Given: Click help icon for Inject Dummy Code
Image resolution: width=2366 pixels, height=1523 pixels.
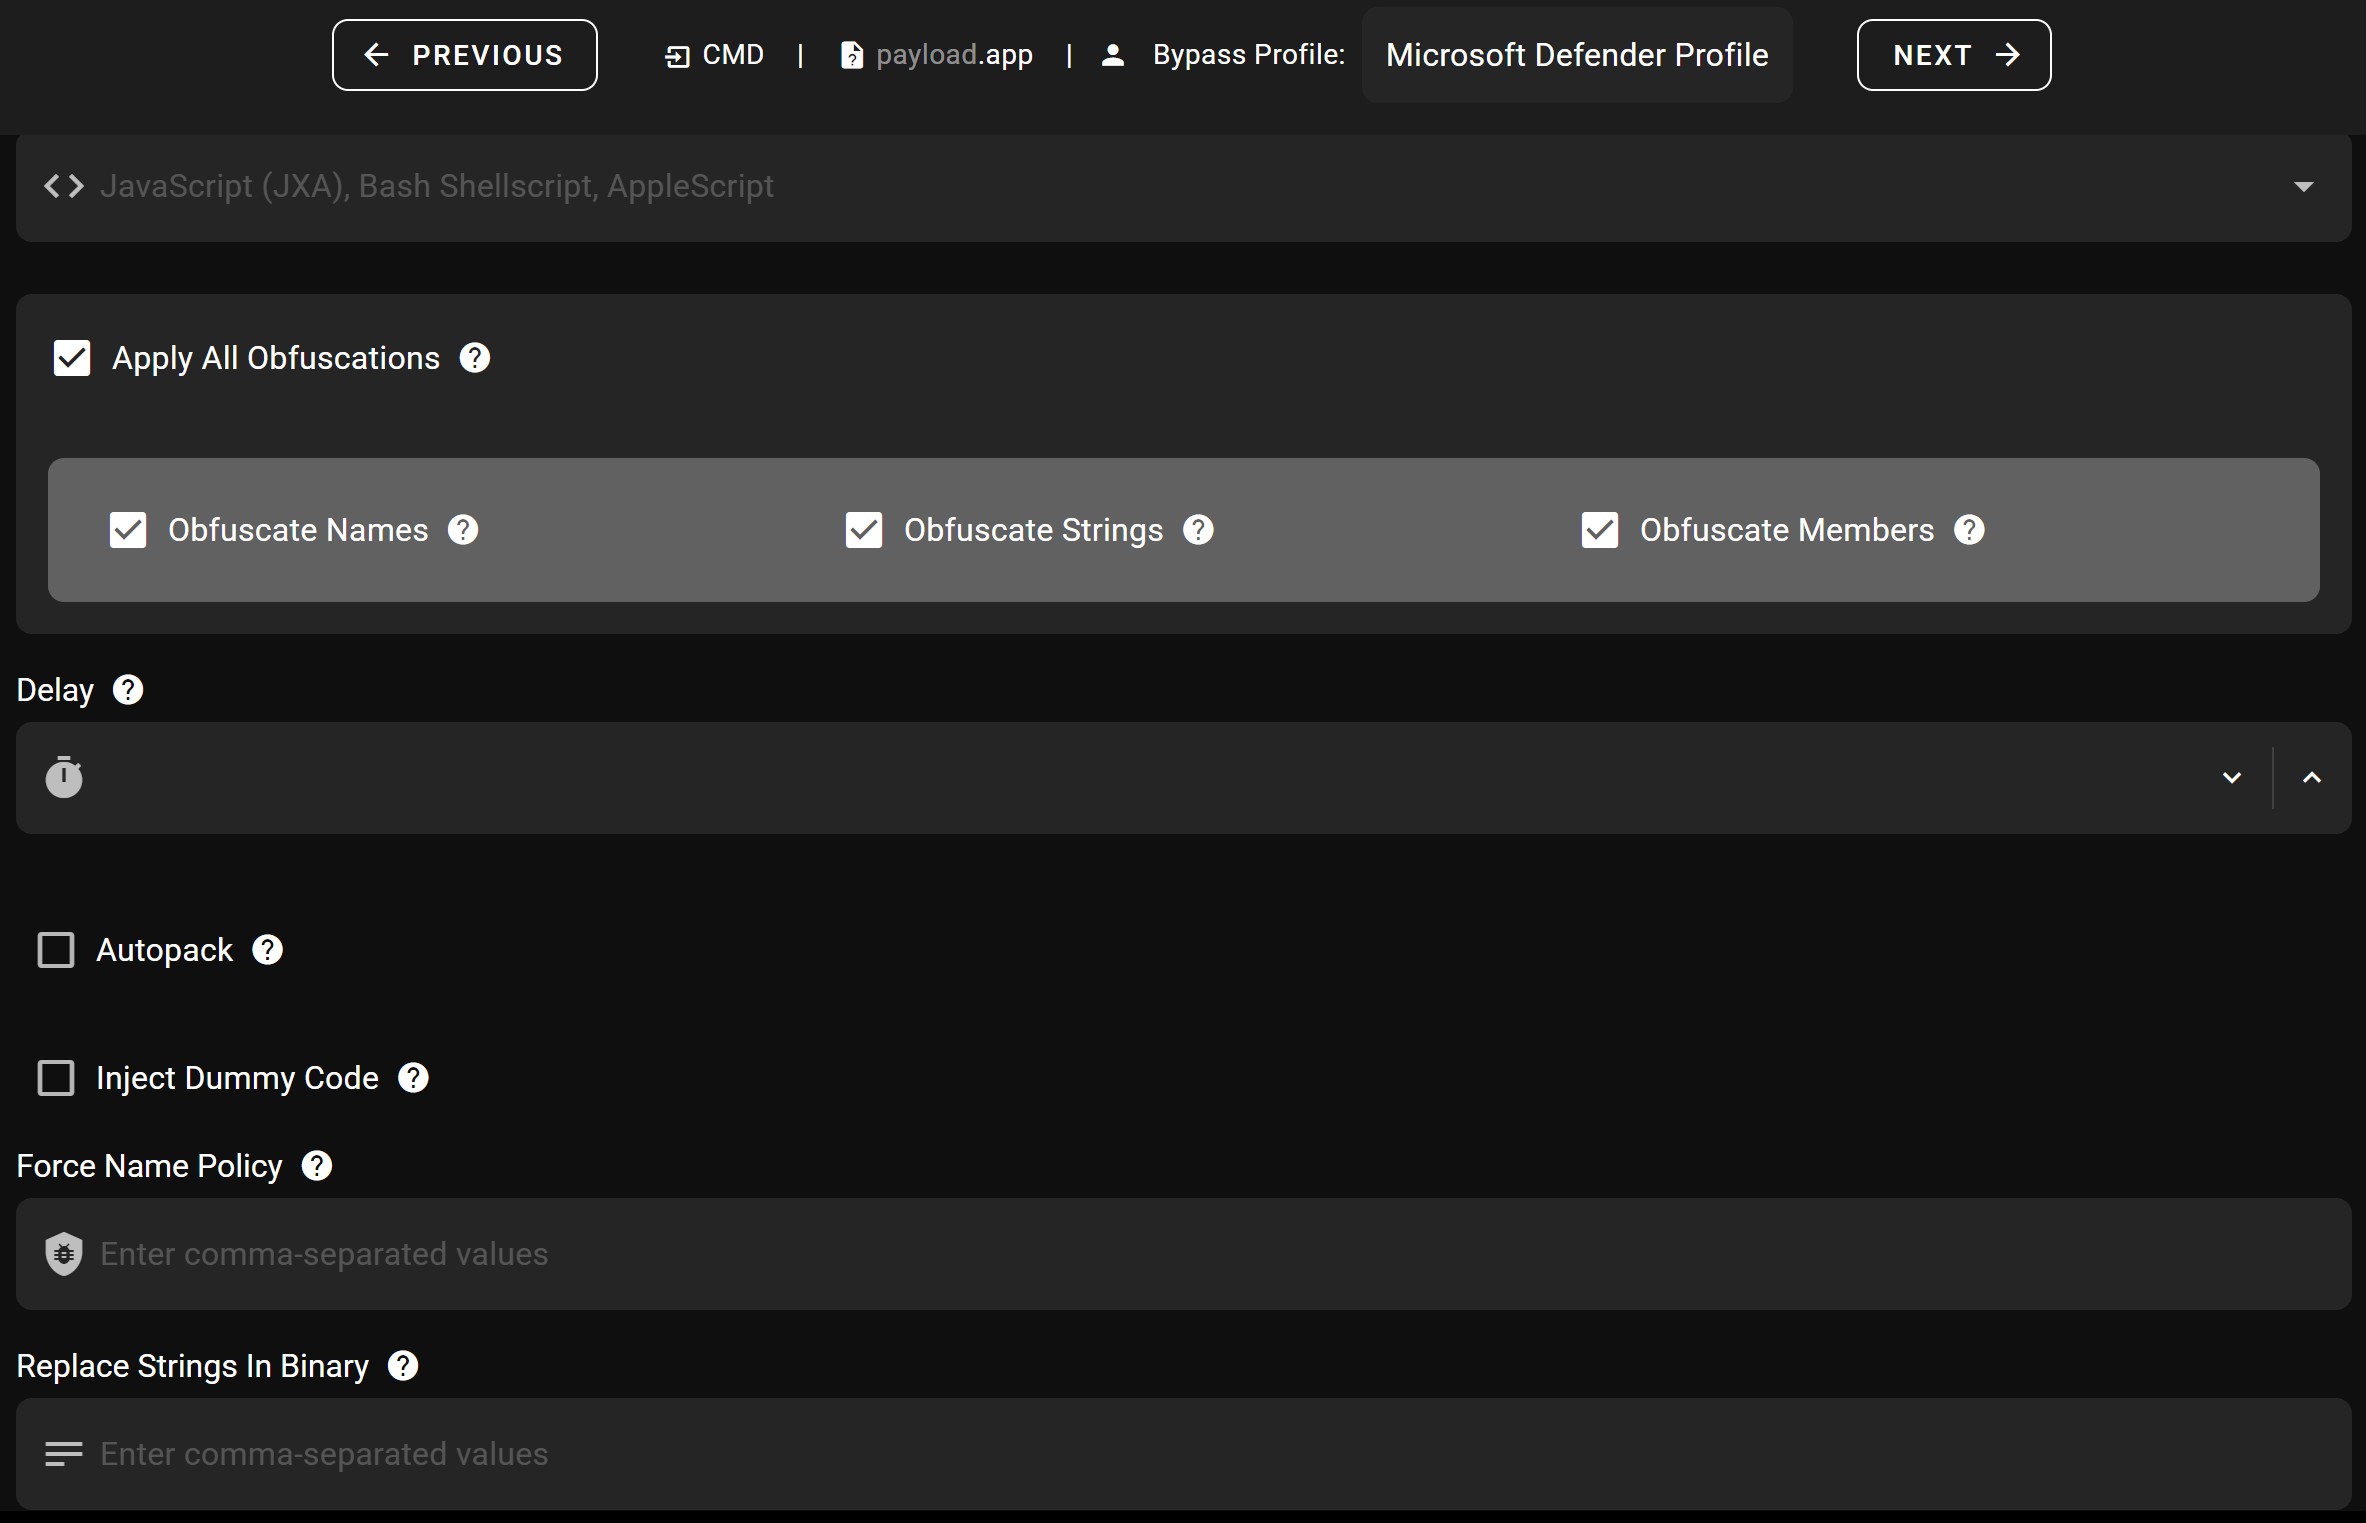Looking at the screenshot, I should 413,1078.
